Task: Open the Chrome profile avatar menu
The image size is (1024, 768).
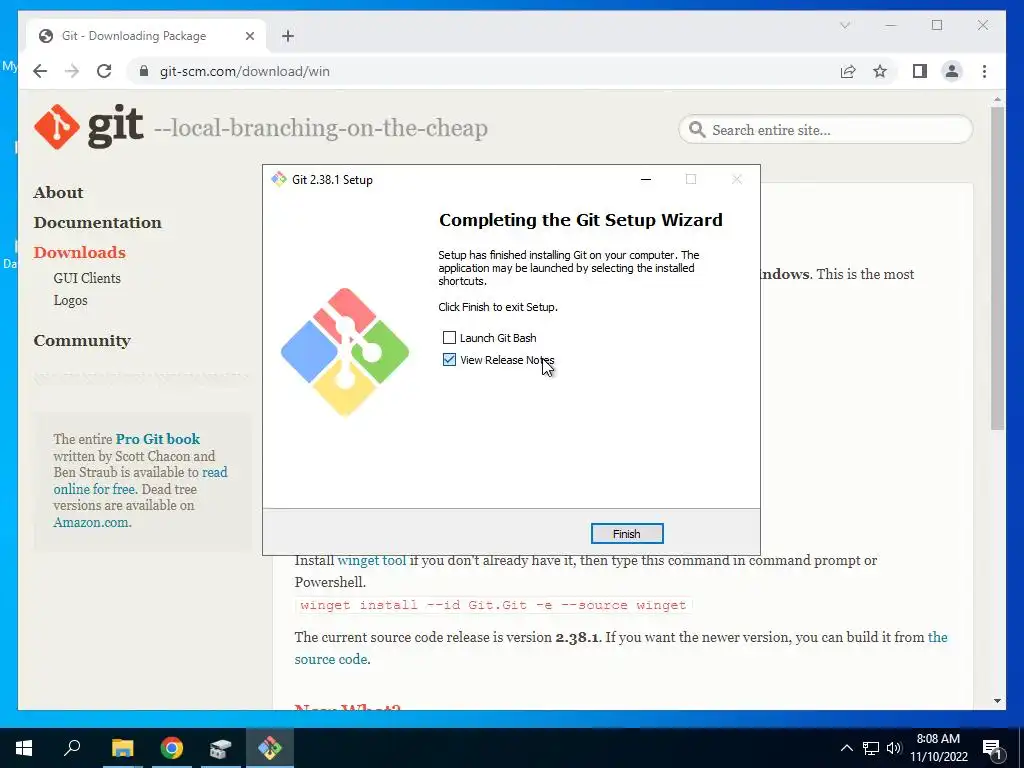Action: point(952,71)
